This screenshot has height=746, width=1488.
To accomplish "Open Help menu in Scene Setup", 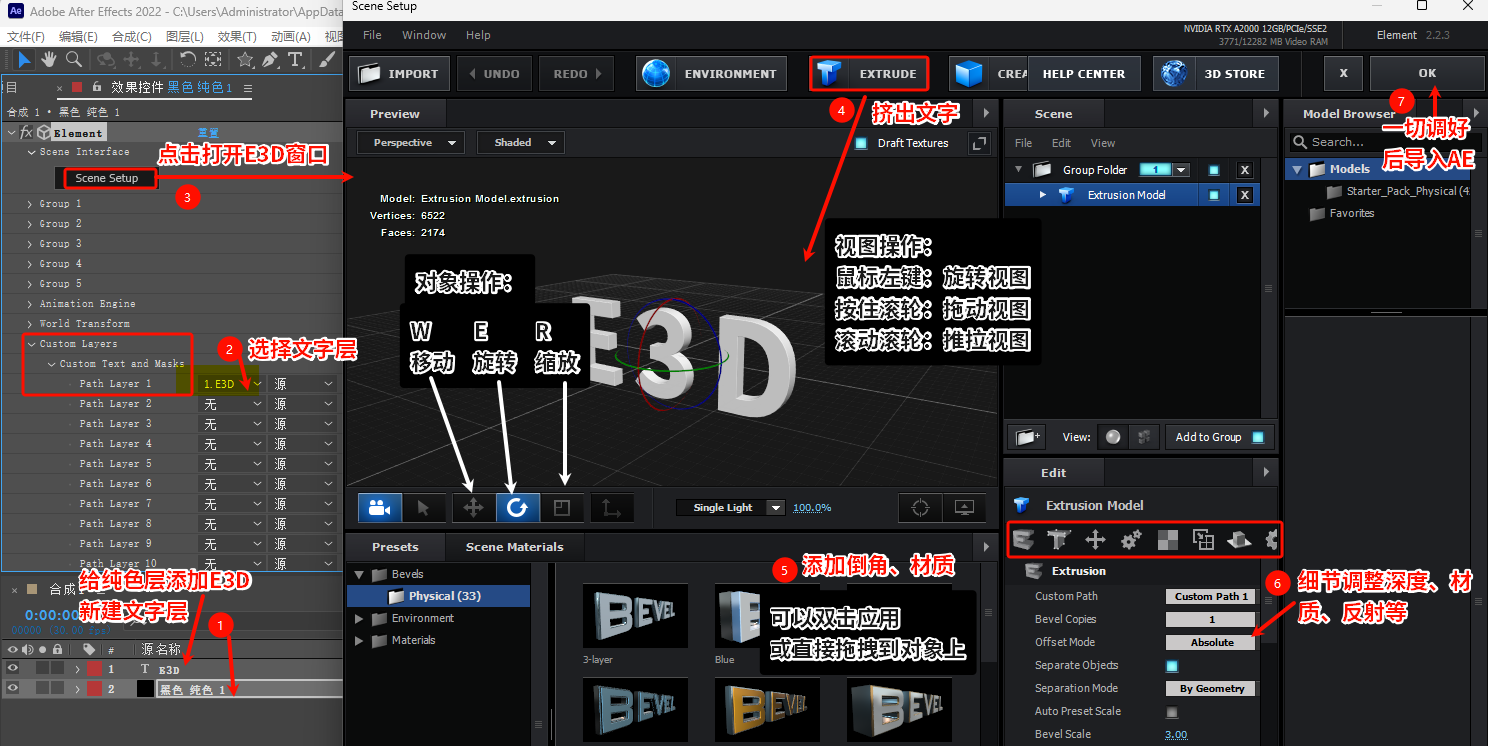I will [x=478, y=35].
